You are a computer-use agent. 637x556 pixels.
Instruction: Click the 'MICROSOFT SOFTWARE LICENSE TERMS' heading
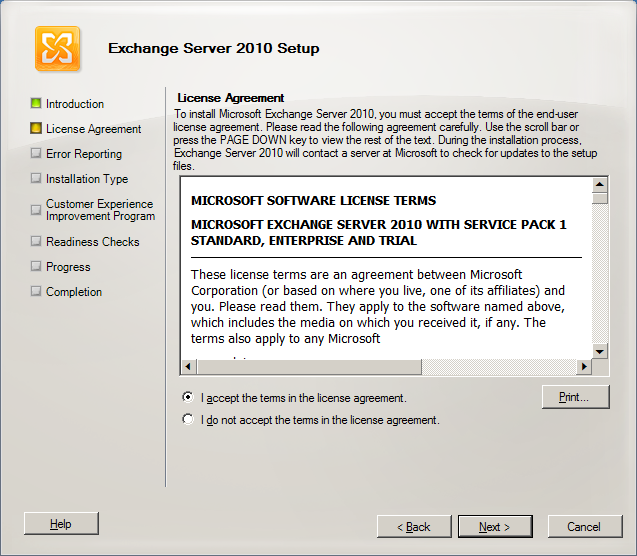pos(313,201)
